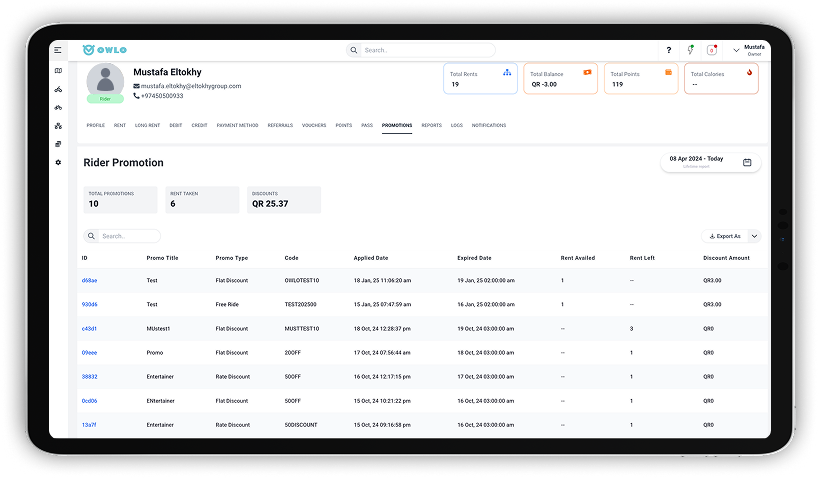
Task: Click the Total Calories card
Action: (721, 78)
